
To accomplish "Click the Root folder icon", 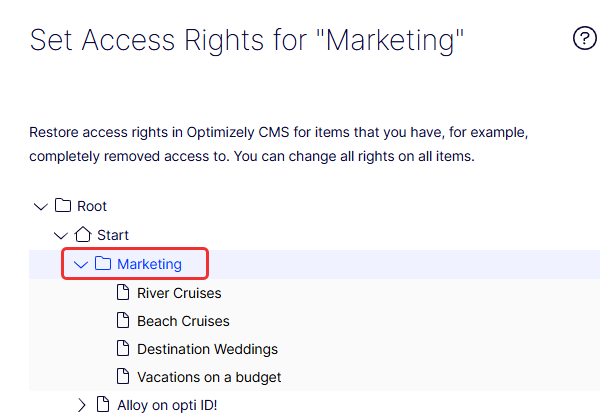I will (63, 206).
